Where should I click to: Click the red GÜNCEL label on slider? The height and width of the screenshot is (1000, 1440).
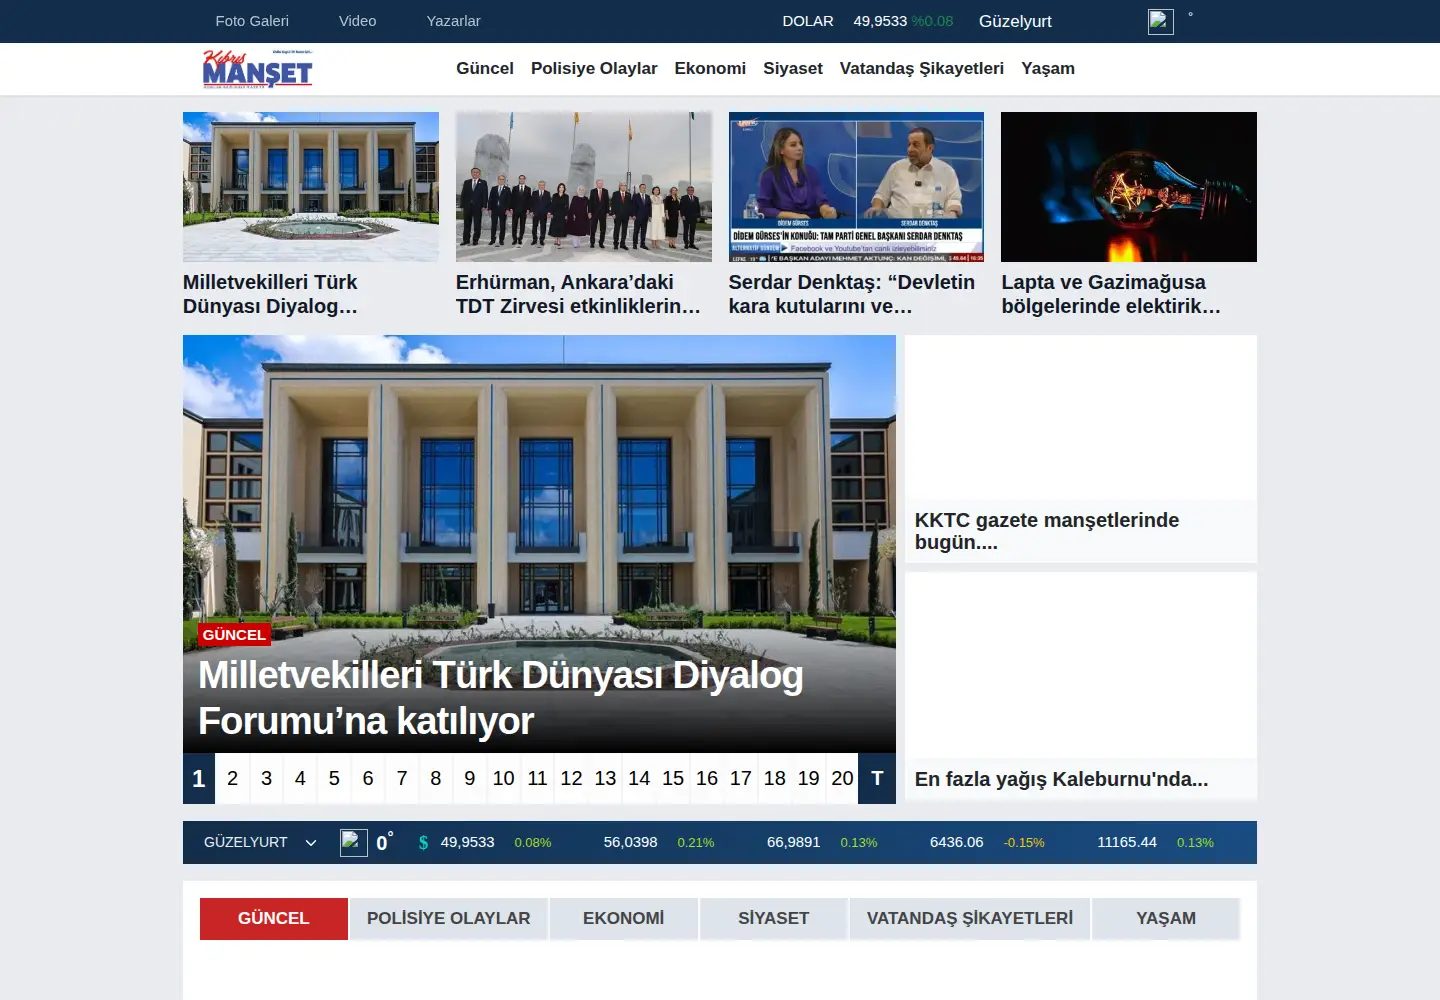pyautogui.click(x=234, y=635)
